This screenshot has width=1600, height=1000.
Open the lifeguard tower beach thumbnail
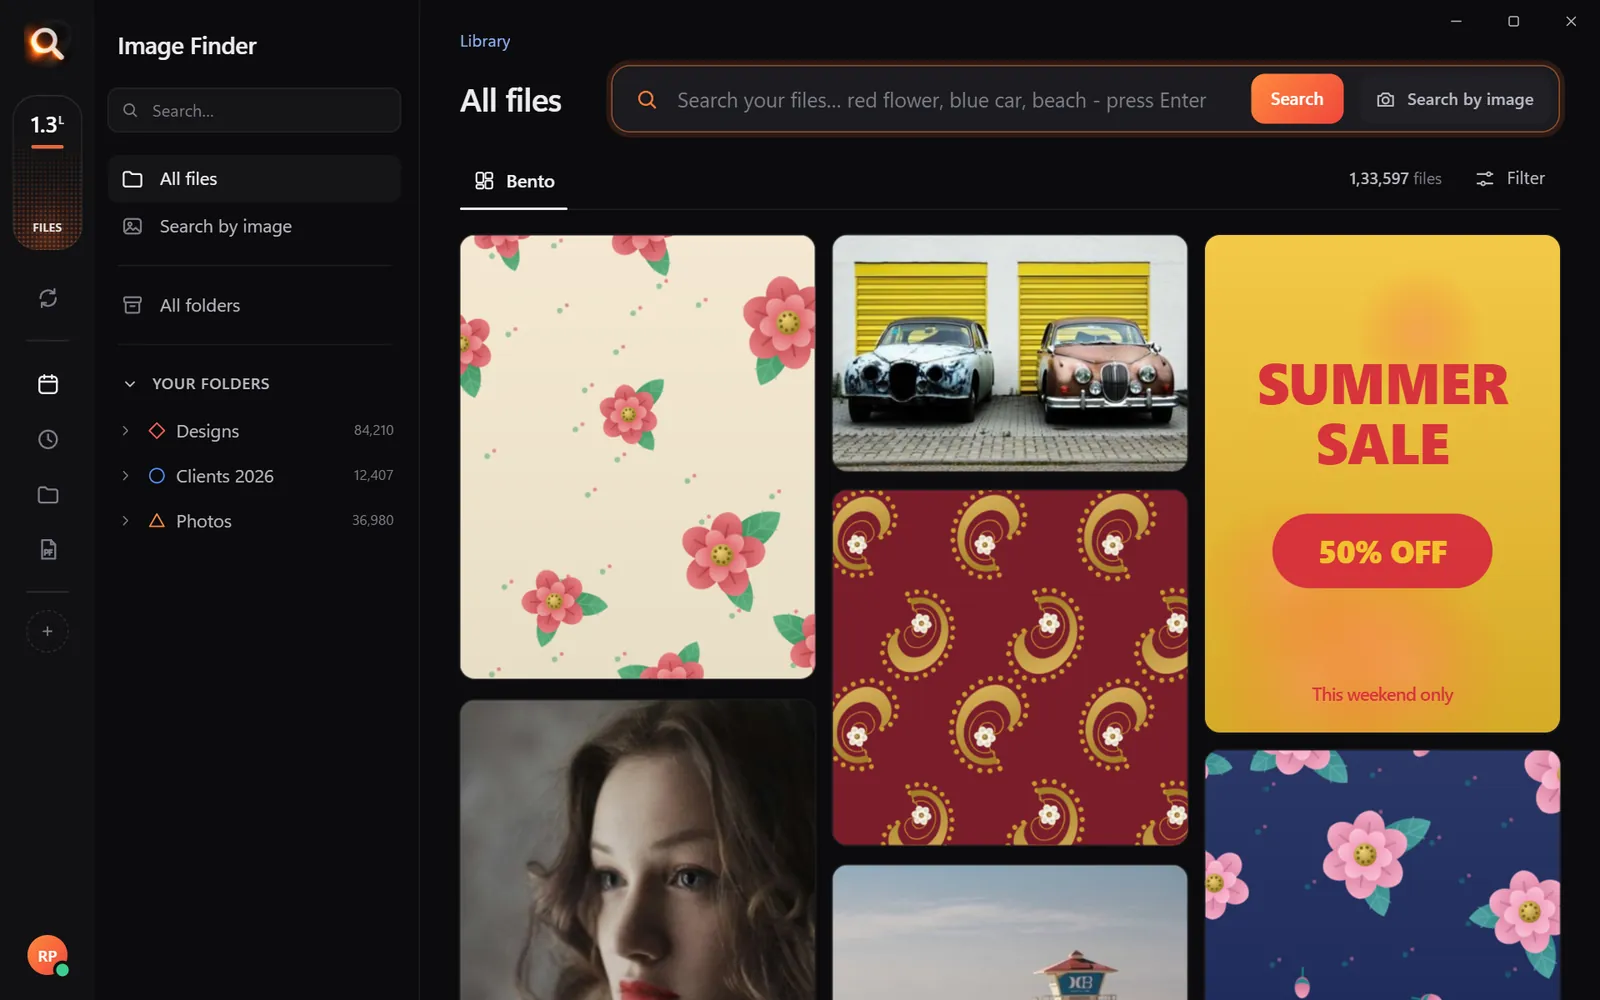tap(1010, 933)
